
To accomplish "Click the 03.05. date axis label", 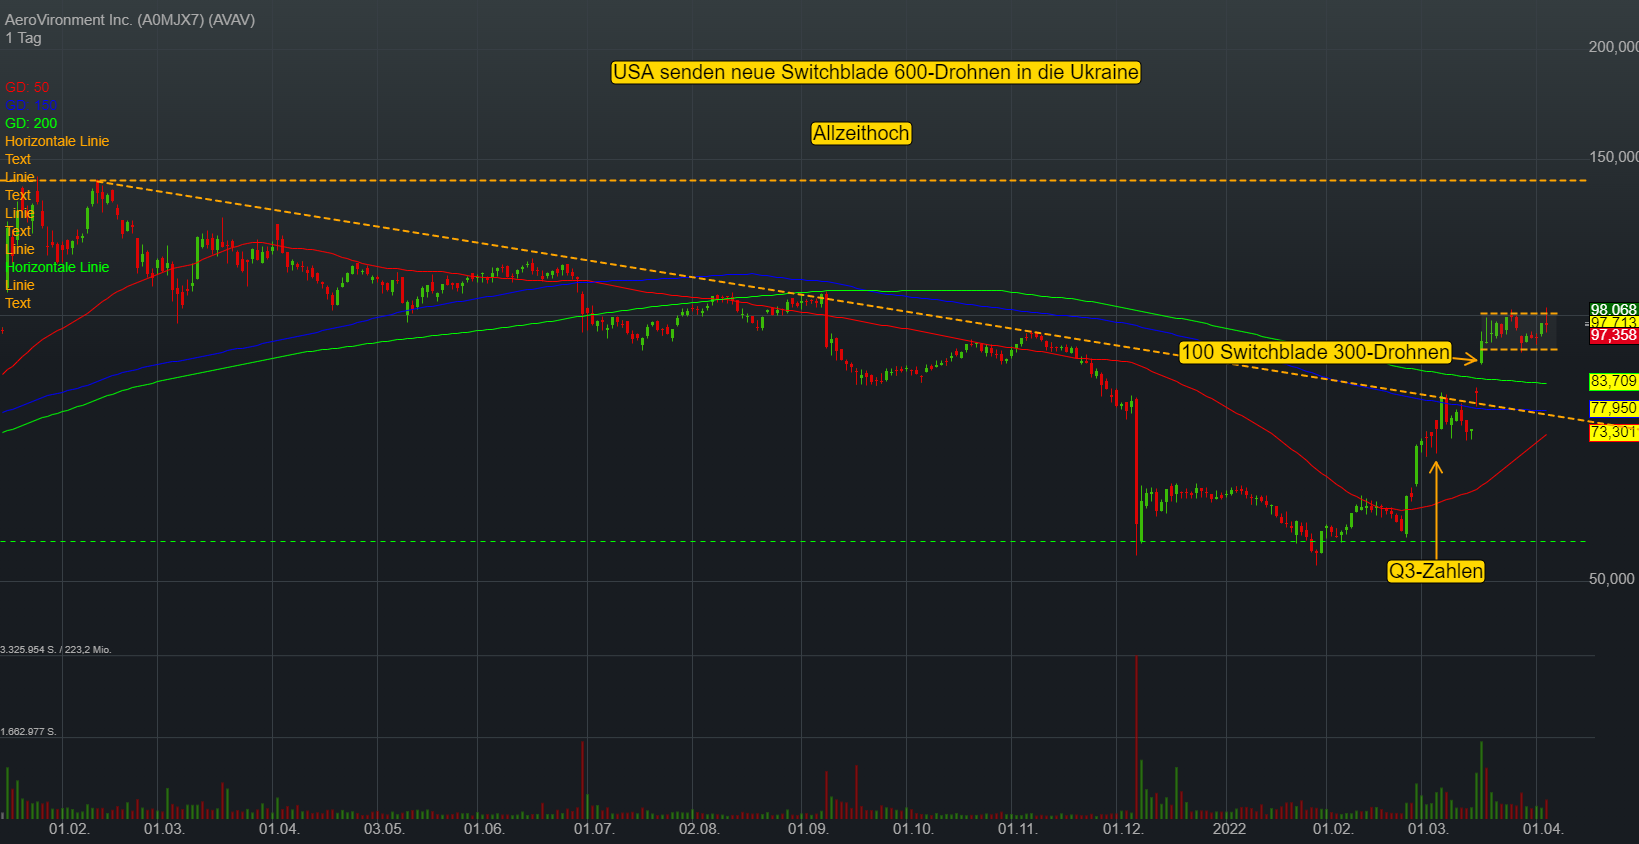I will click(384, 829).
